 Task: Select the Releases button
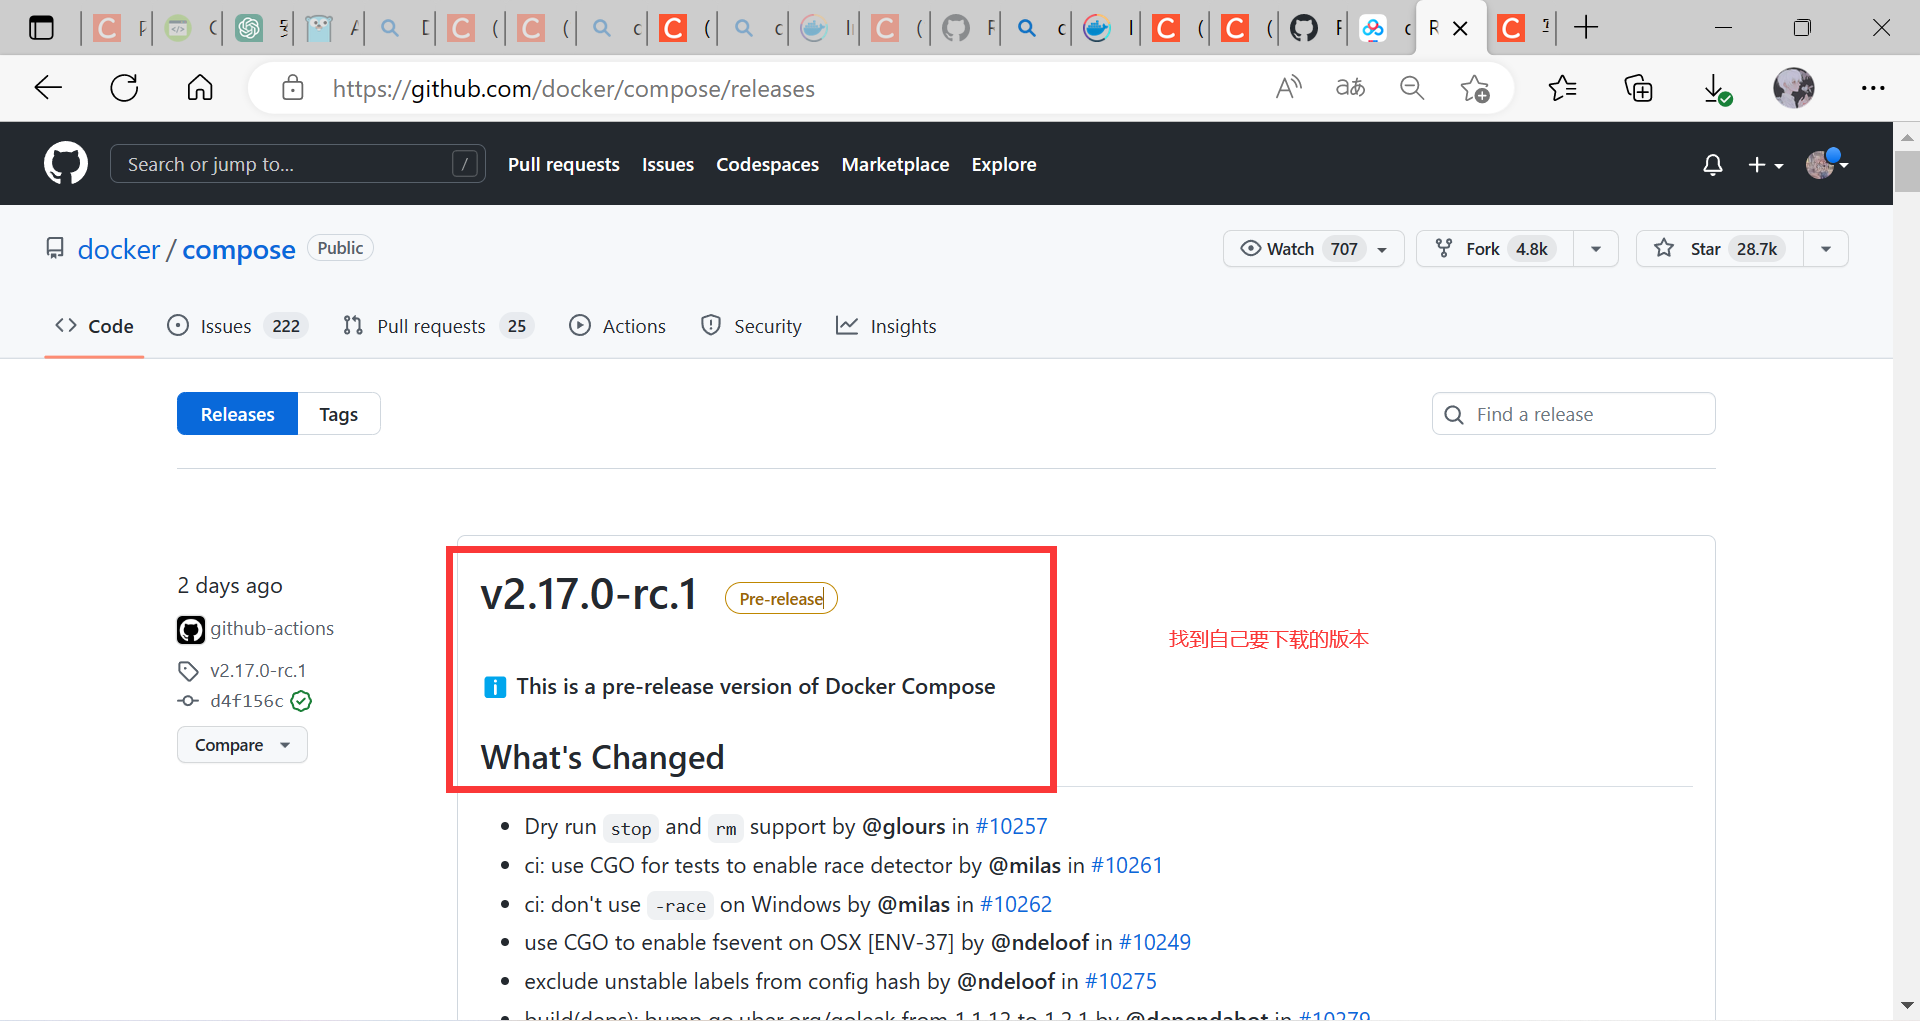pyautogui.click(x=237, y=414)
